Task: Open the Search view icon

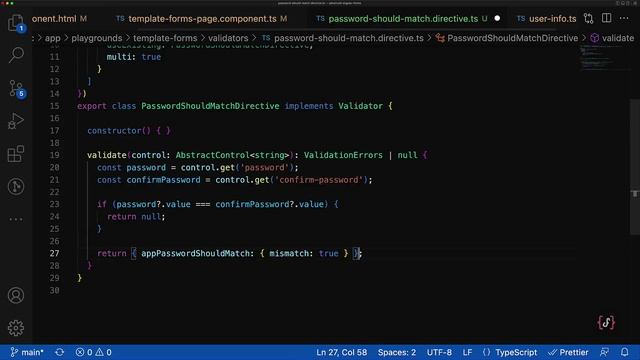Action: click(16, 55)
